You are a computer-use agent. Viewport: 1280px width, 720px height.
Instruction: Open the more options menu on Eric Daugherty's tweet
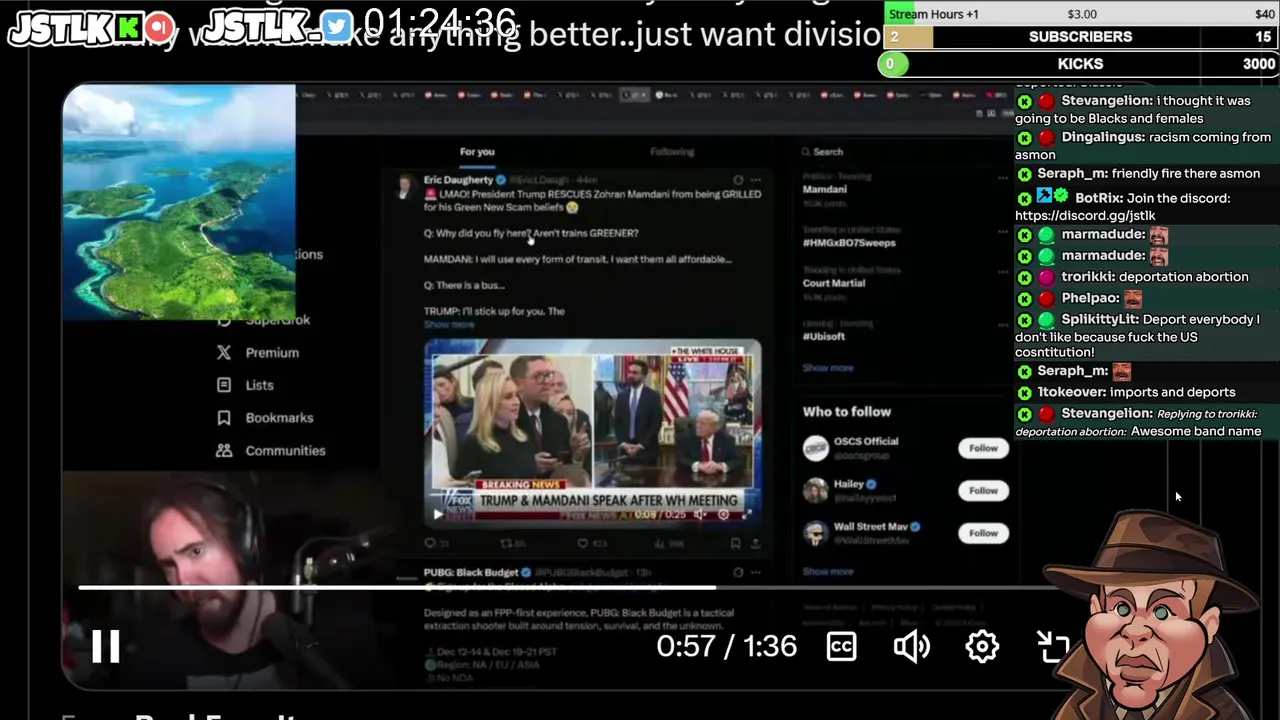tap(755, 180)
